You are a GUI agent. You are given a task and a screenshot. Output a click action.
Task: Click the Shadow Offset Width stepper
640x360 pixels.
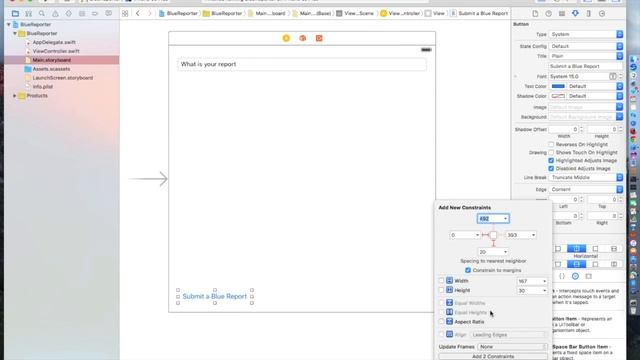click(x=582, y=129)
